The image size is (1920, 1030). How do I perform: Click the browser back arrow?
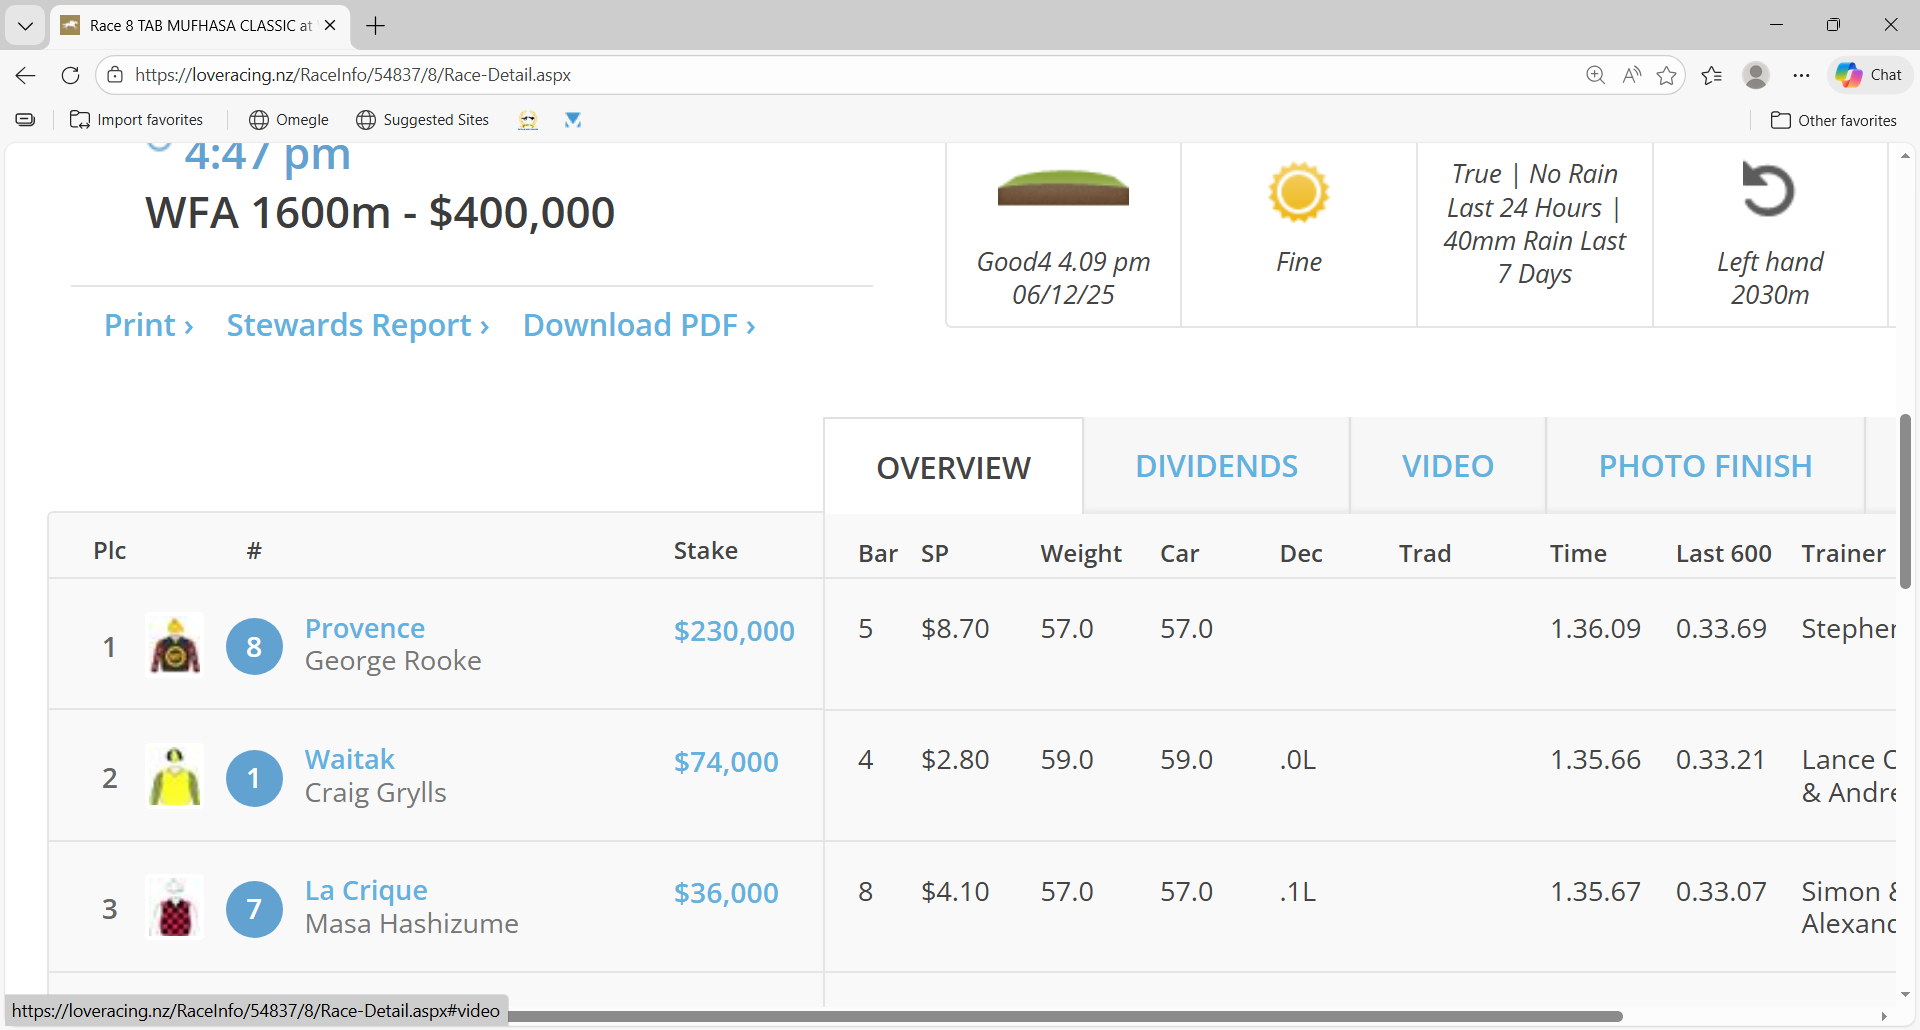tap(26, 75)
